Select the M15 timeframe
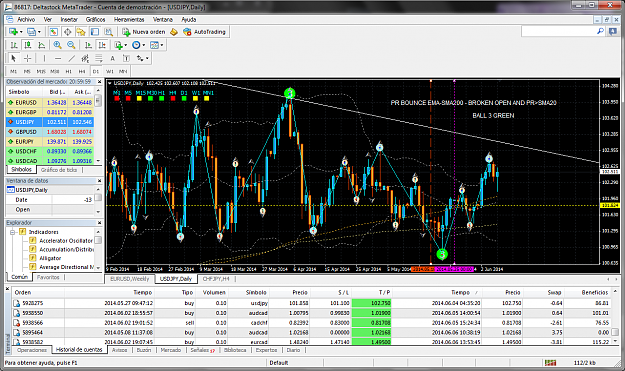Screen dimensions: 625x371 pyautogui.click(x=41, y=71)
